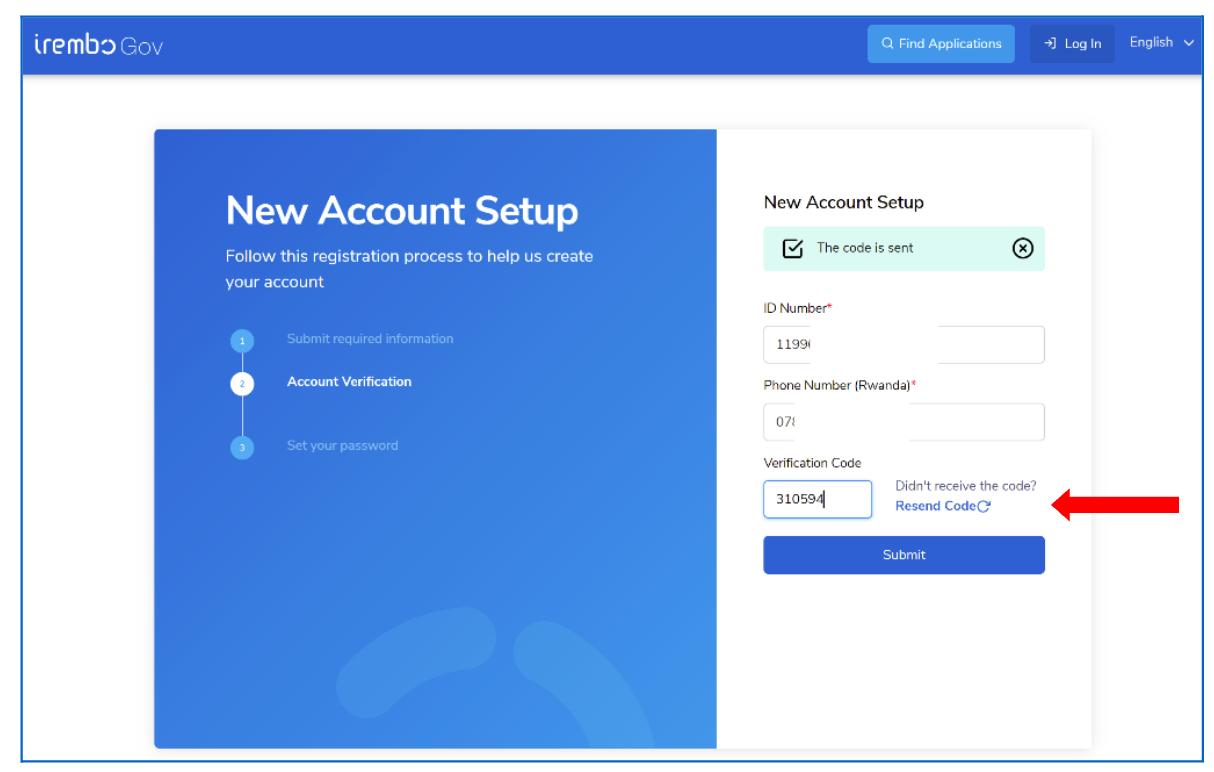Click the checkmark icon in notification
The image size is (1214, 772).
point(792,248)
